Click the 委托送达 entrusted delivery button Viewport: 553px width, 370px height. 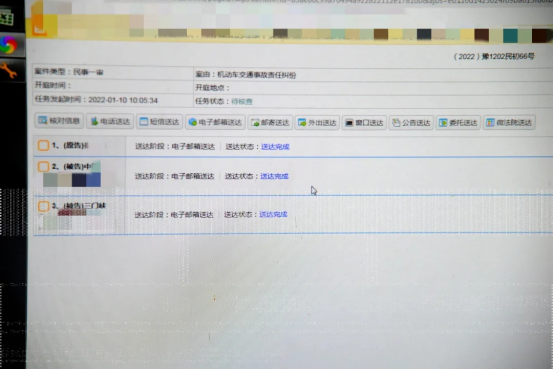tap(458, 122)
